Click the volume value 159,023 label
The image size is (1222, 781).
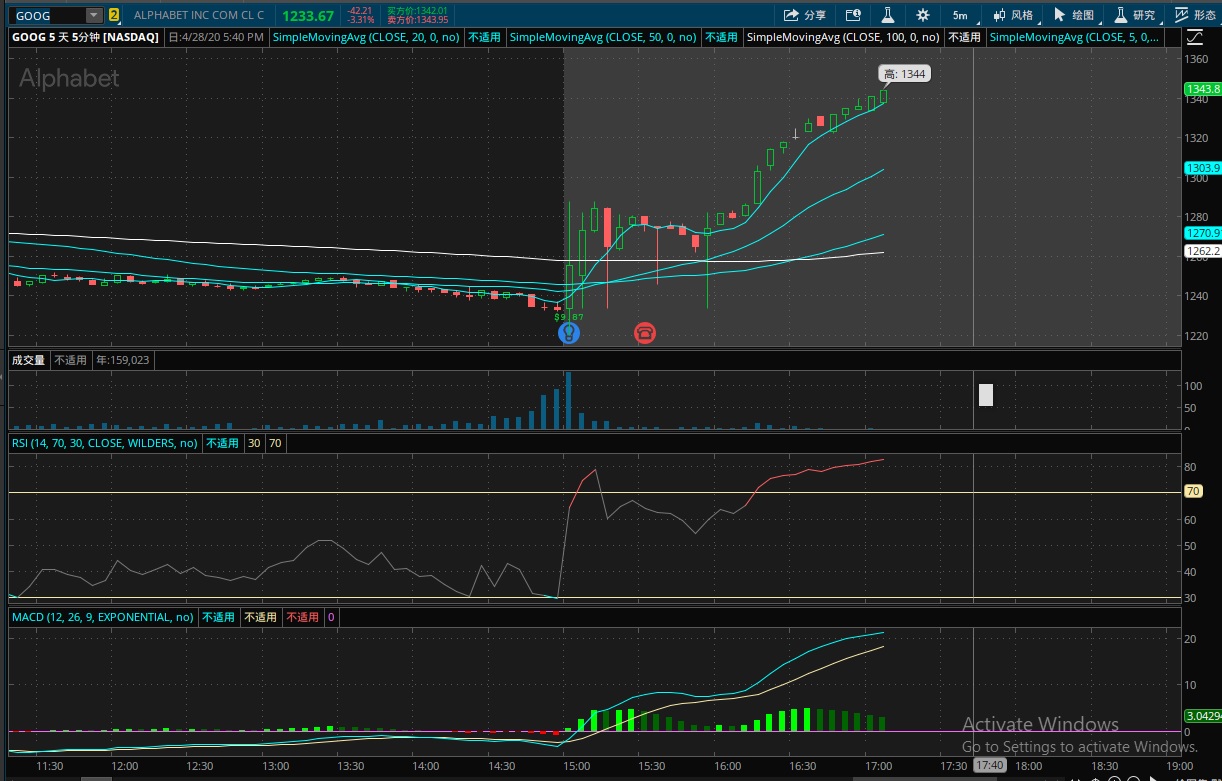point(122,360)
